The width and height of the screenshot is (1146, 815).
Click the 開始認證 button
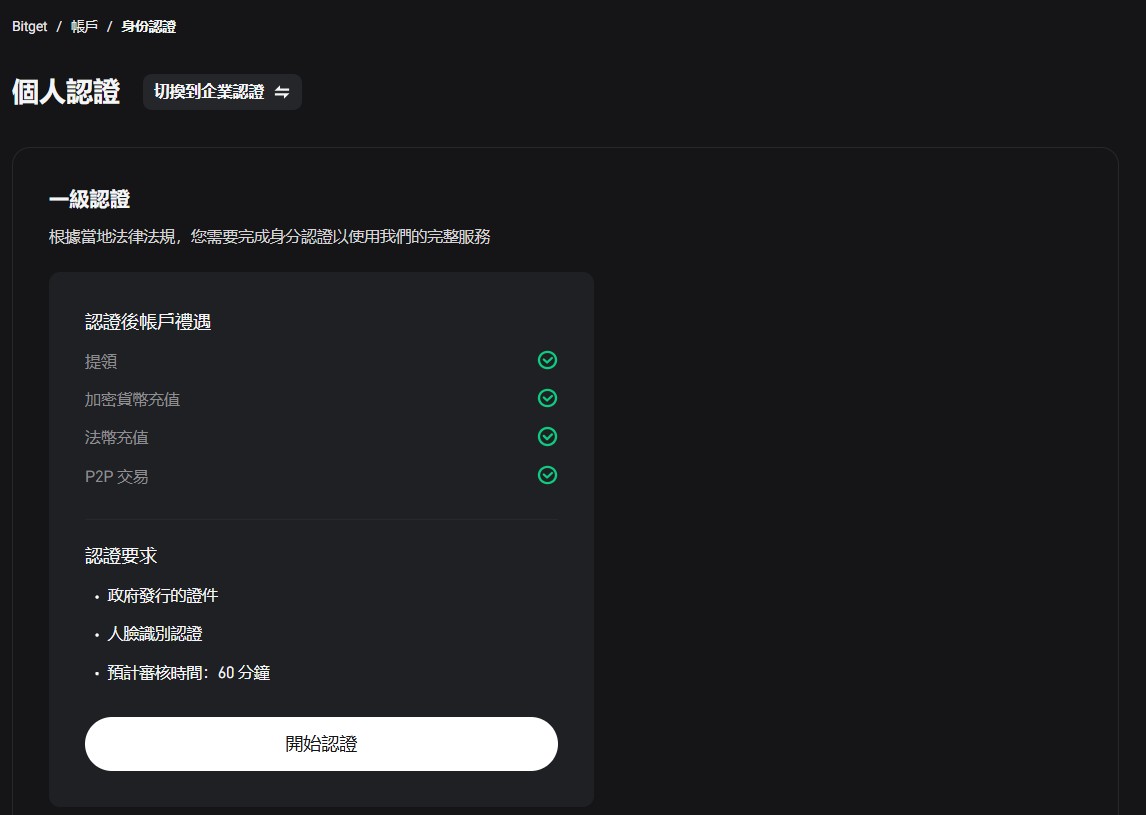click(x=321, y=743)
